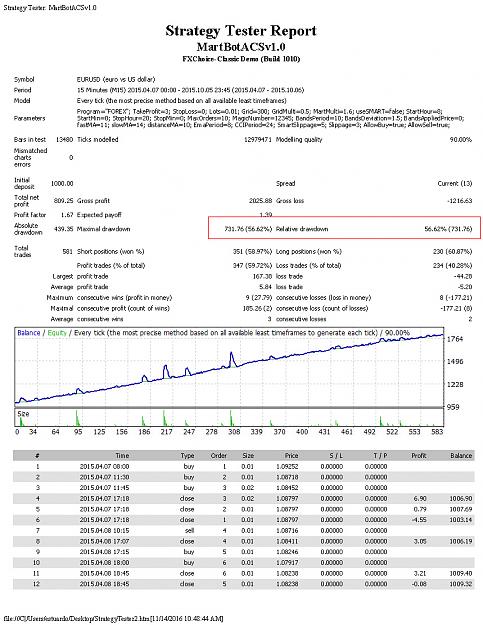Click the gross profit value '2025.88'
The image size is (483, 625).
point(260,200)
